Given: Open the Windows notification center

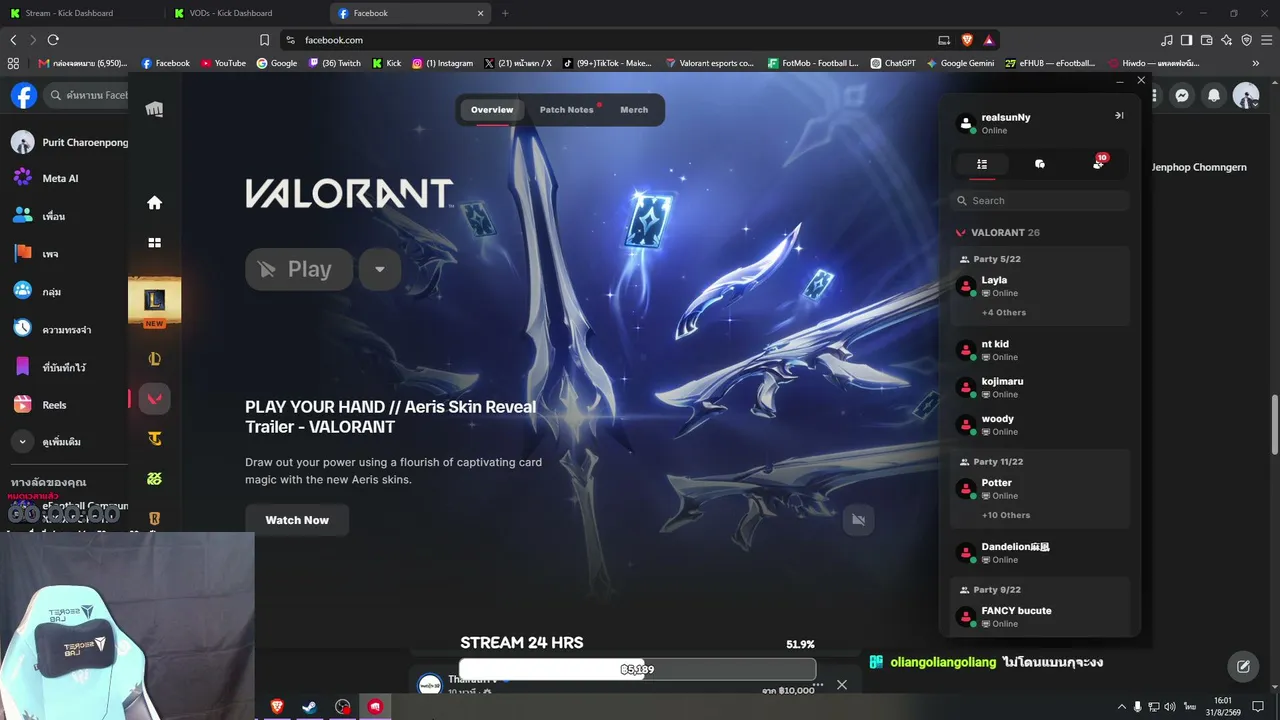Looking at the screenshot, I should 1258,707.
